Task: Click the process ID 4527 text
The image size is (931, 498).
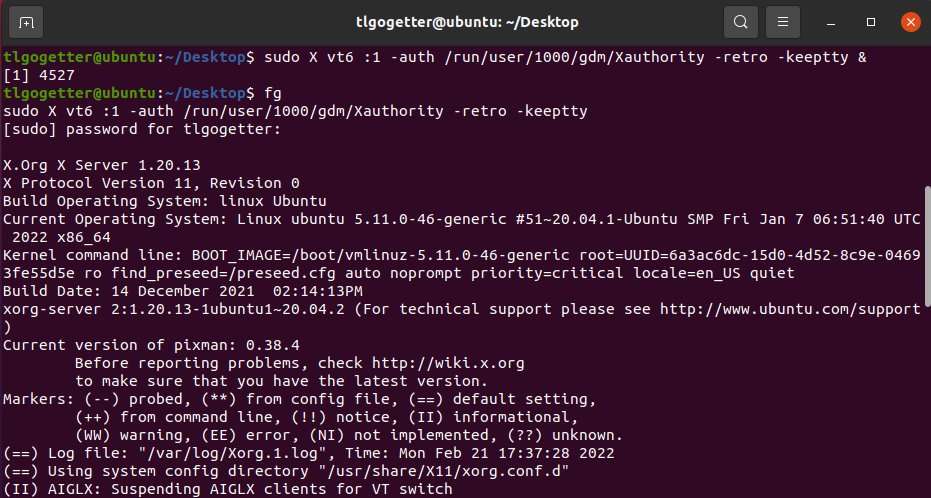Action: pyautogui.click(x=57, y=75)
